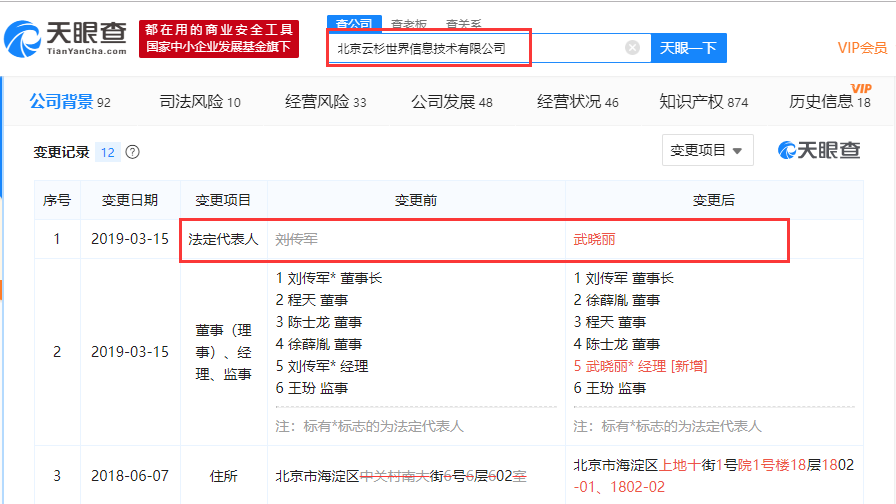Switch to the 查公司 search tab
896x504 pixels.
[x=354, y=24]
